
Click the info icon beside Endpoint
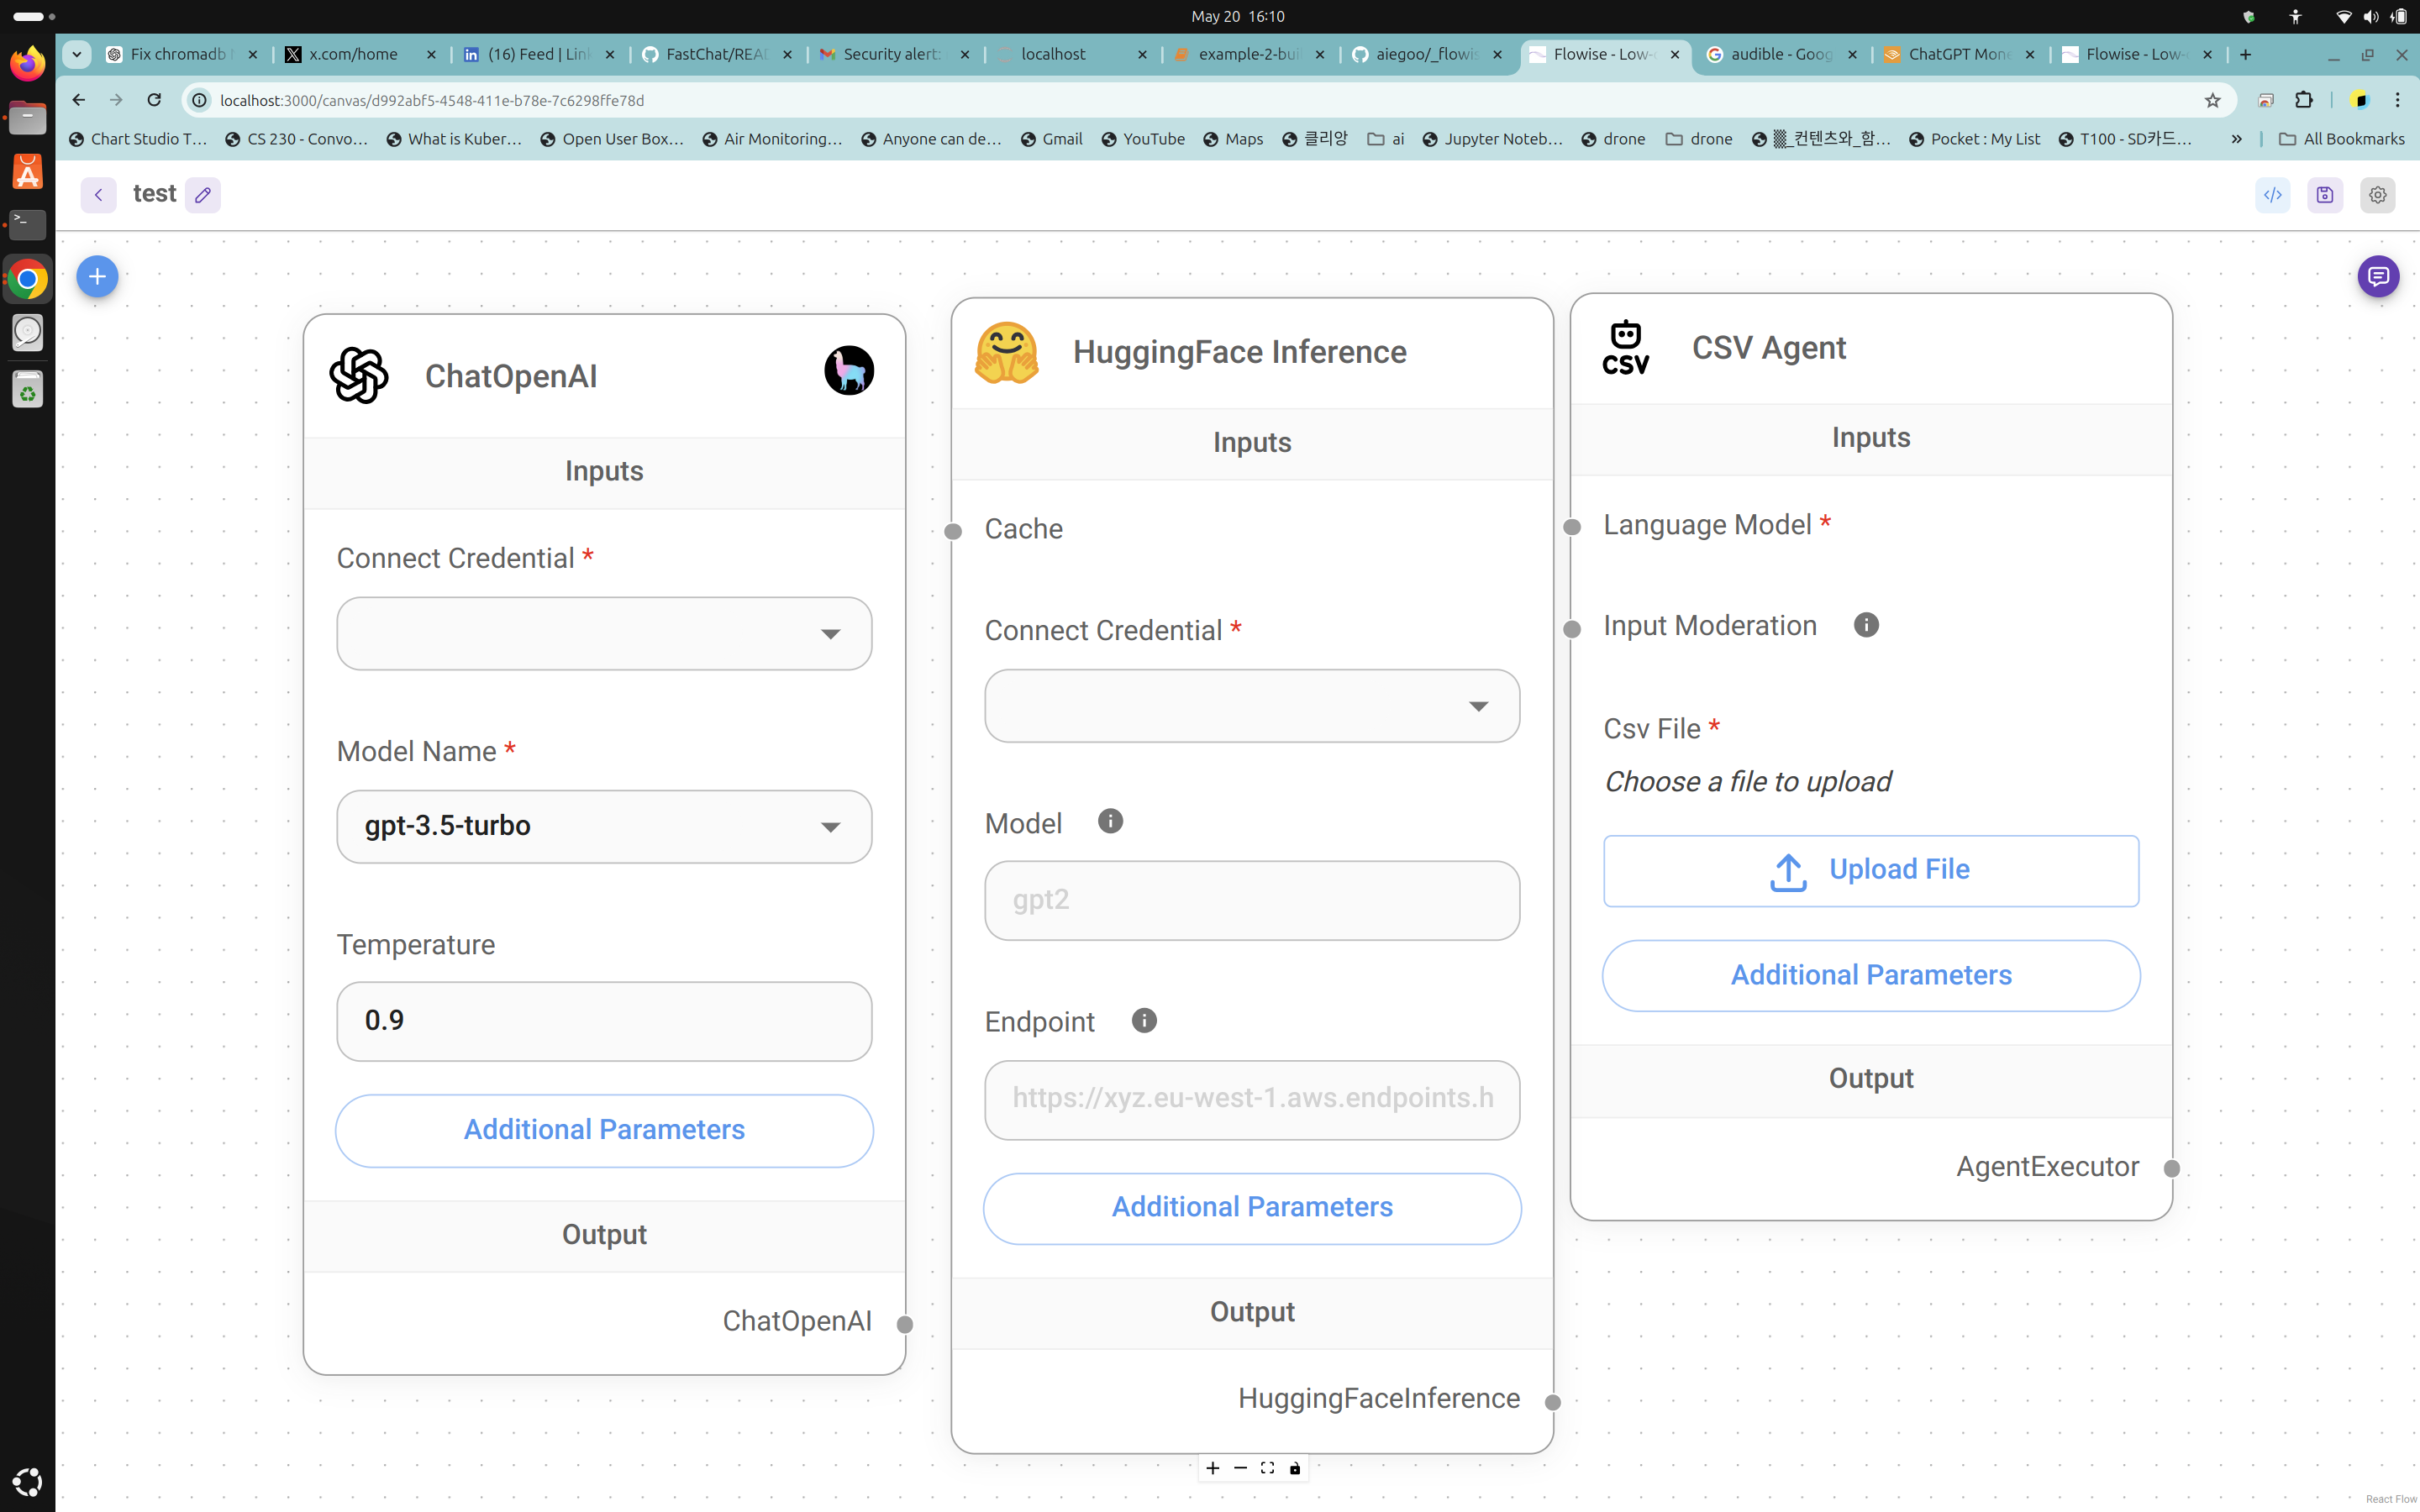pos(1144,1020)
